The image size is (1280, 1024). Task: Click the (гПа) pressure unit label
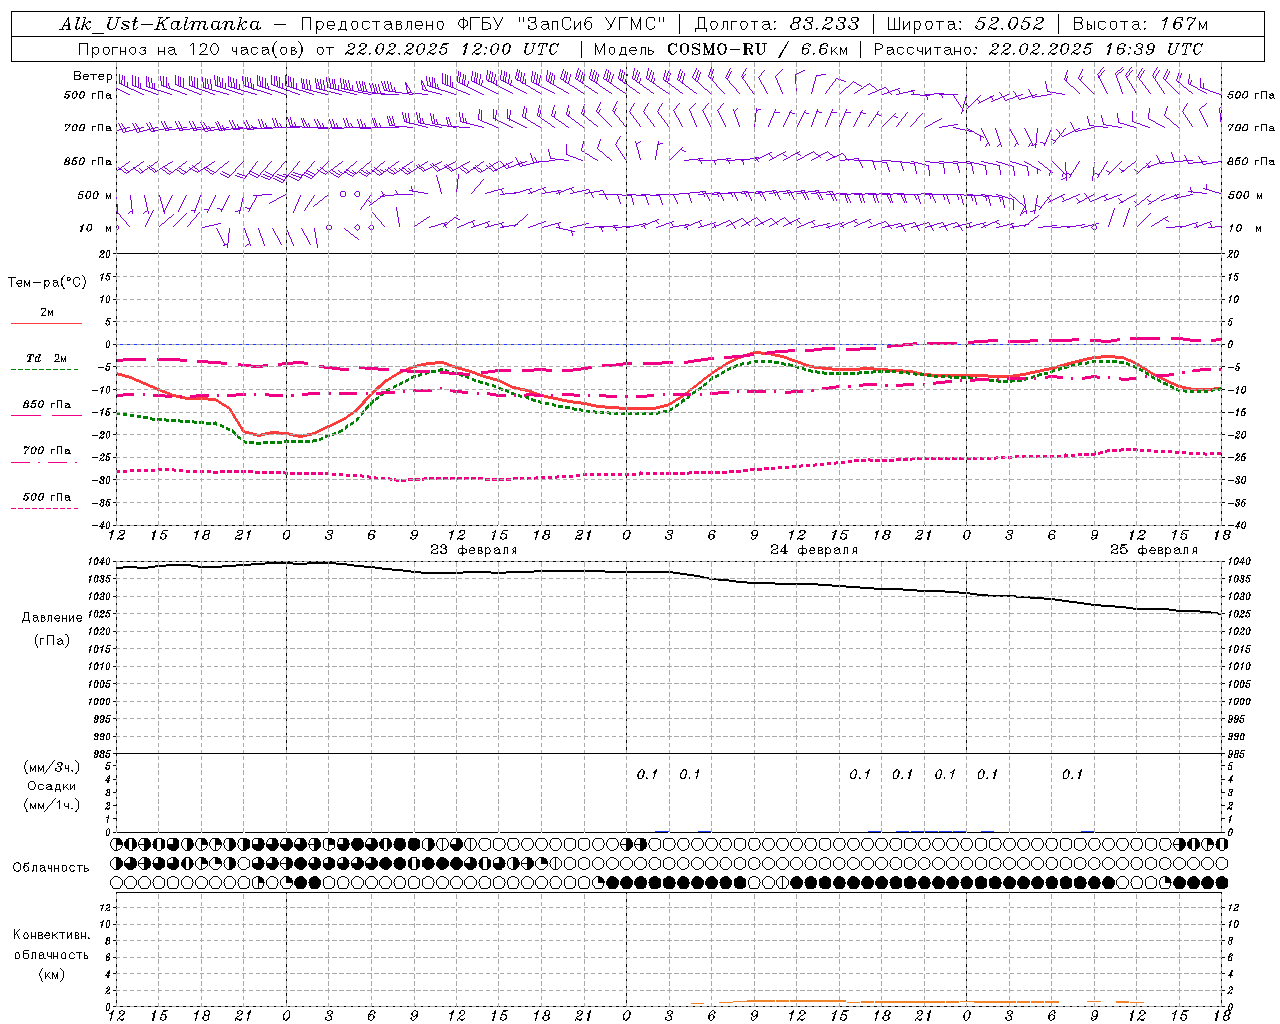[x=51, y=640]
